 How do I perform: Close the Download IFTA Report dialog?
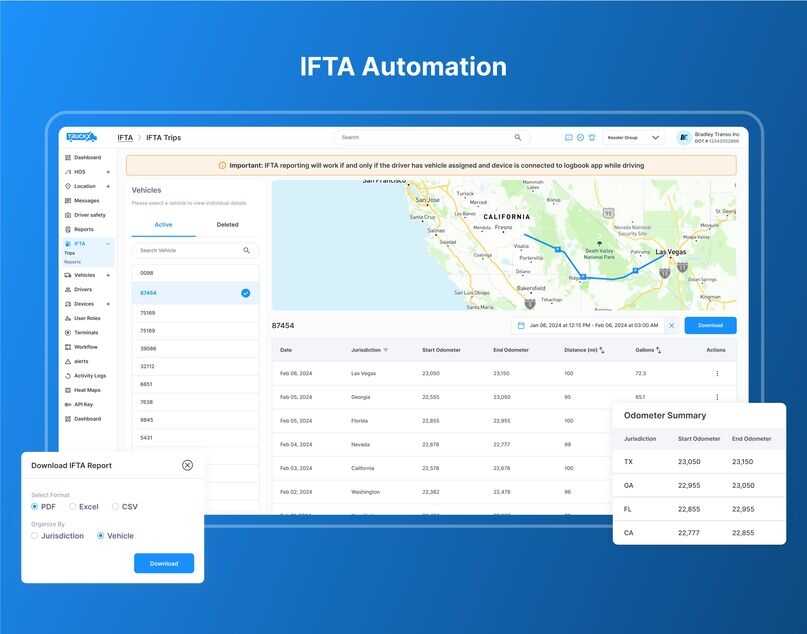(x=187, y=465)
